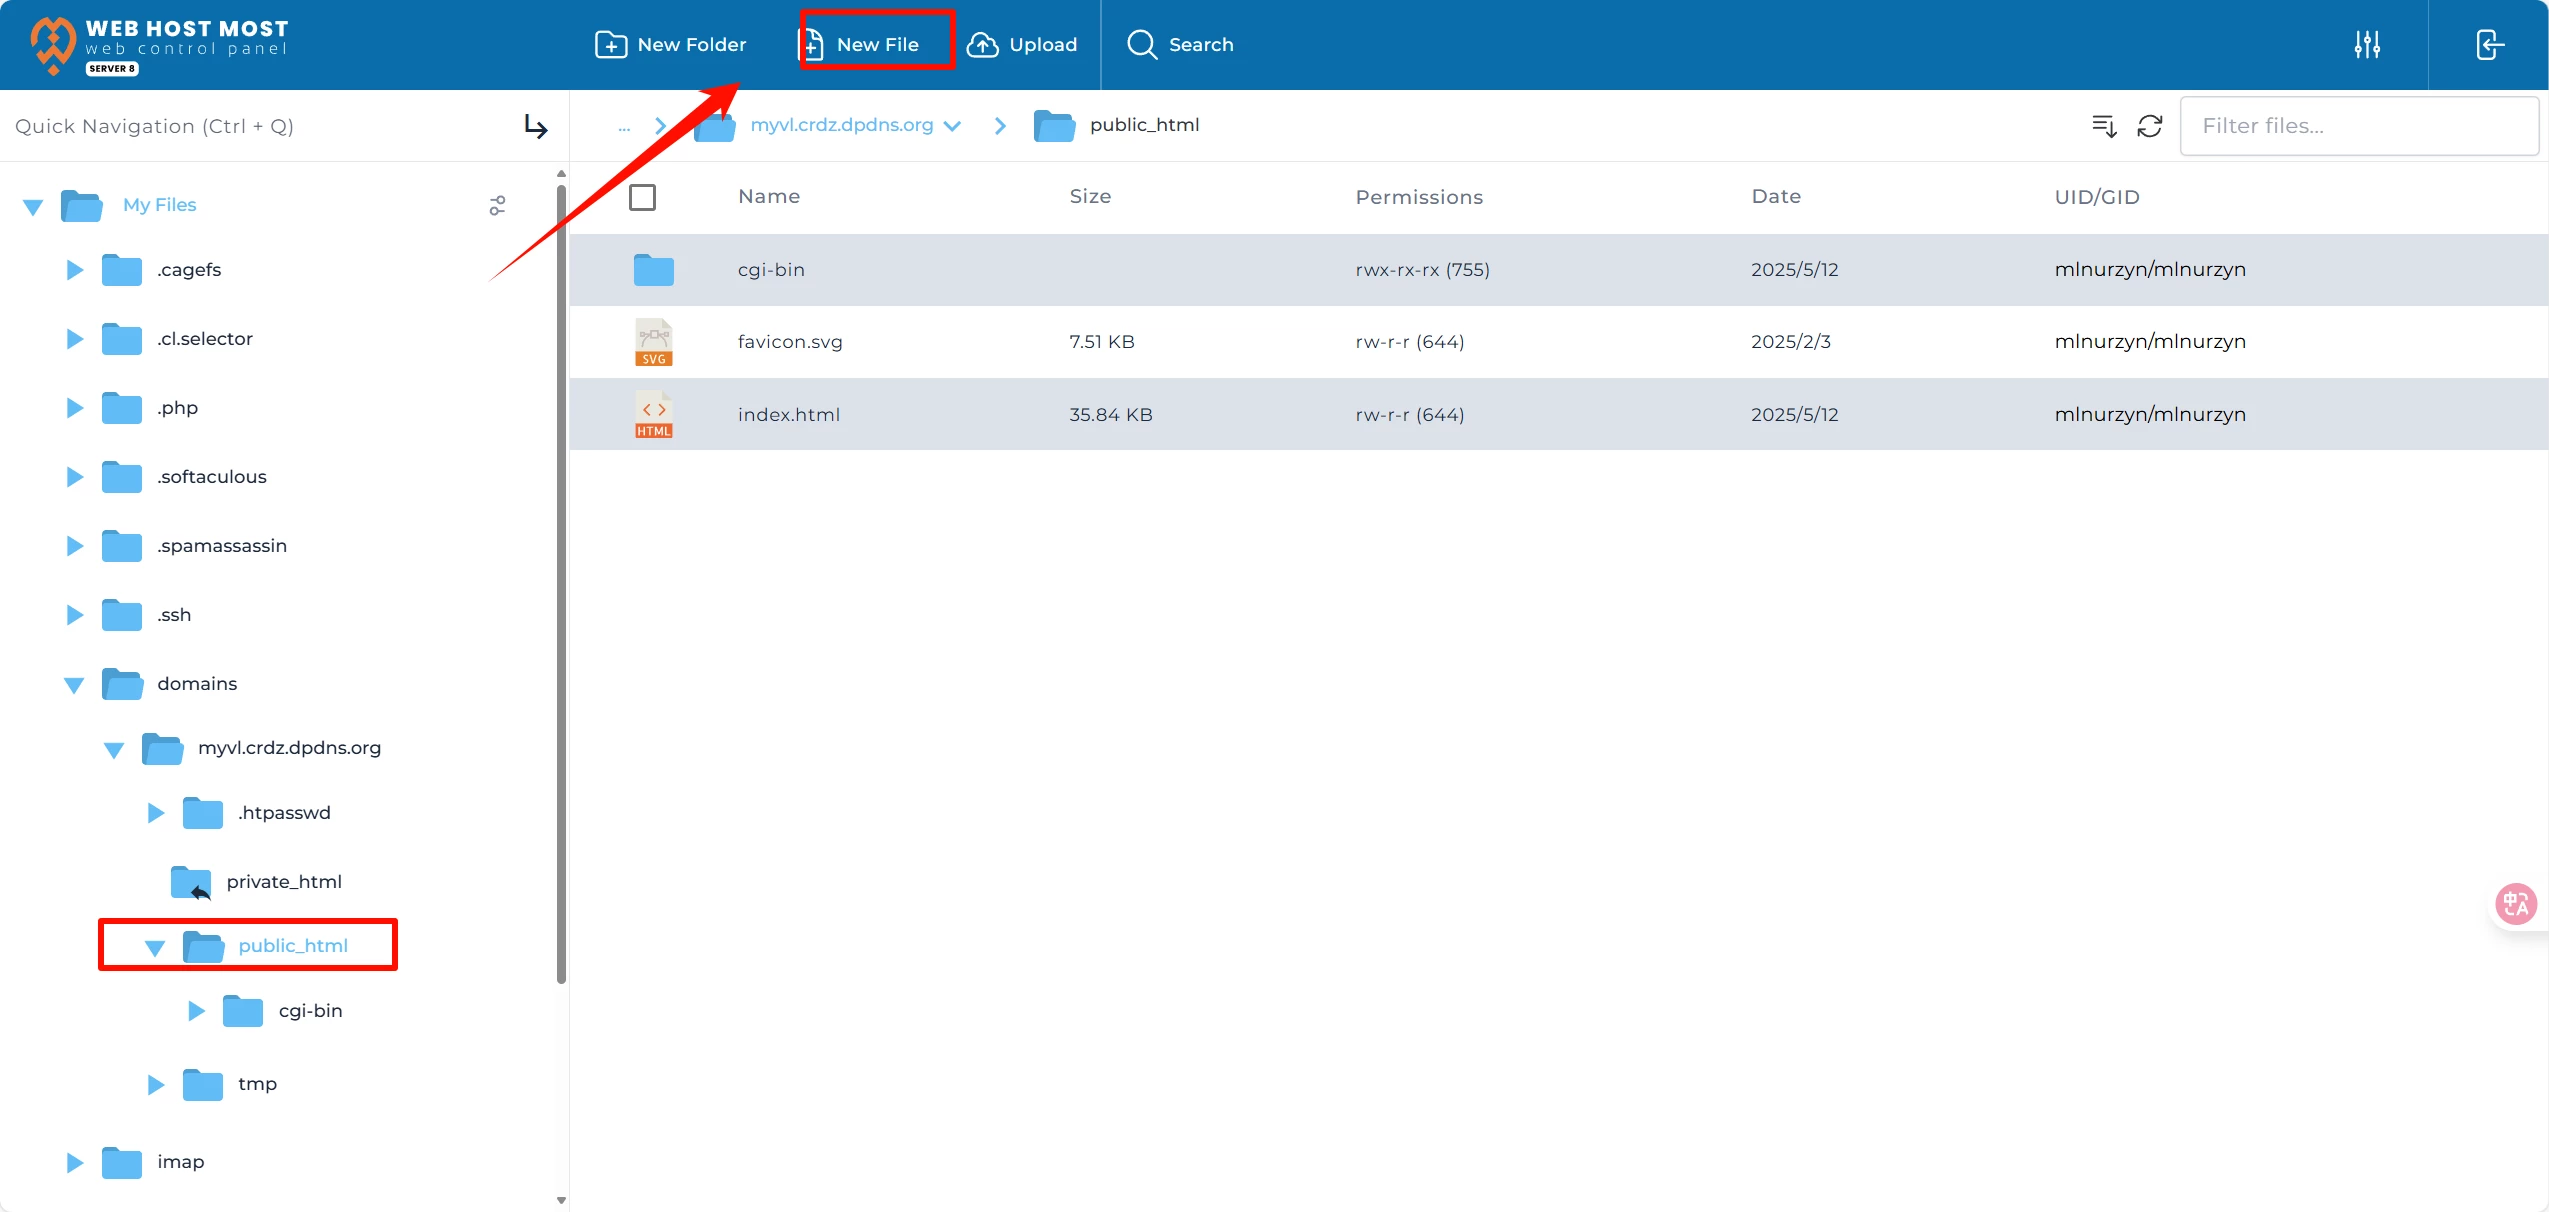The height and width of the screenshot is (1212, 2549).
Task: Collapse the domains folder node
Action: click(x=74, y=685)
